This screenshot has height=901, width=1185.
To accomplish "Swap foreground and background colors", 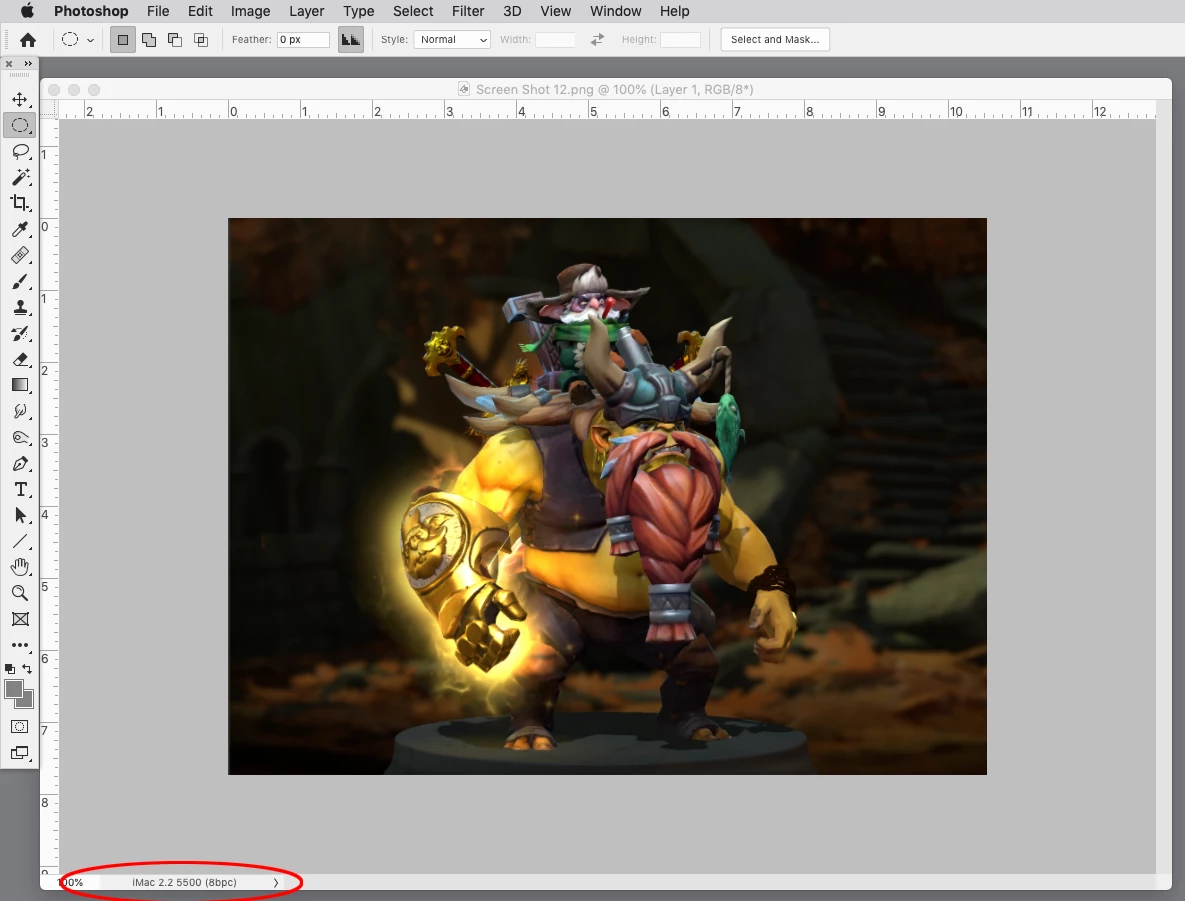I will [27, 669].
